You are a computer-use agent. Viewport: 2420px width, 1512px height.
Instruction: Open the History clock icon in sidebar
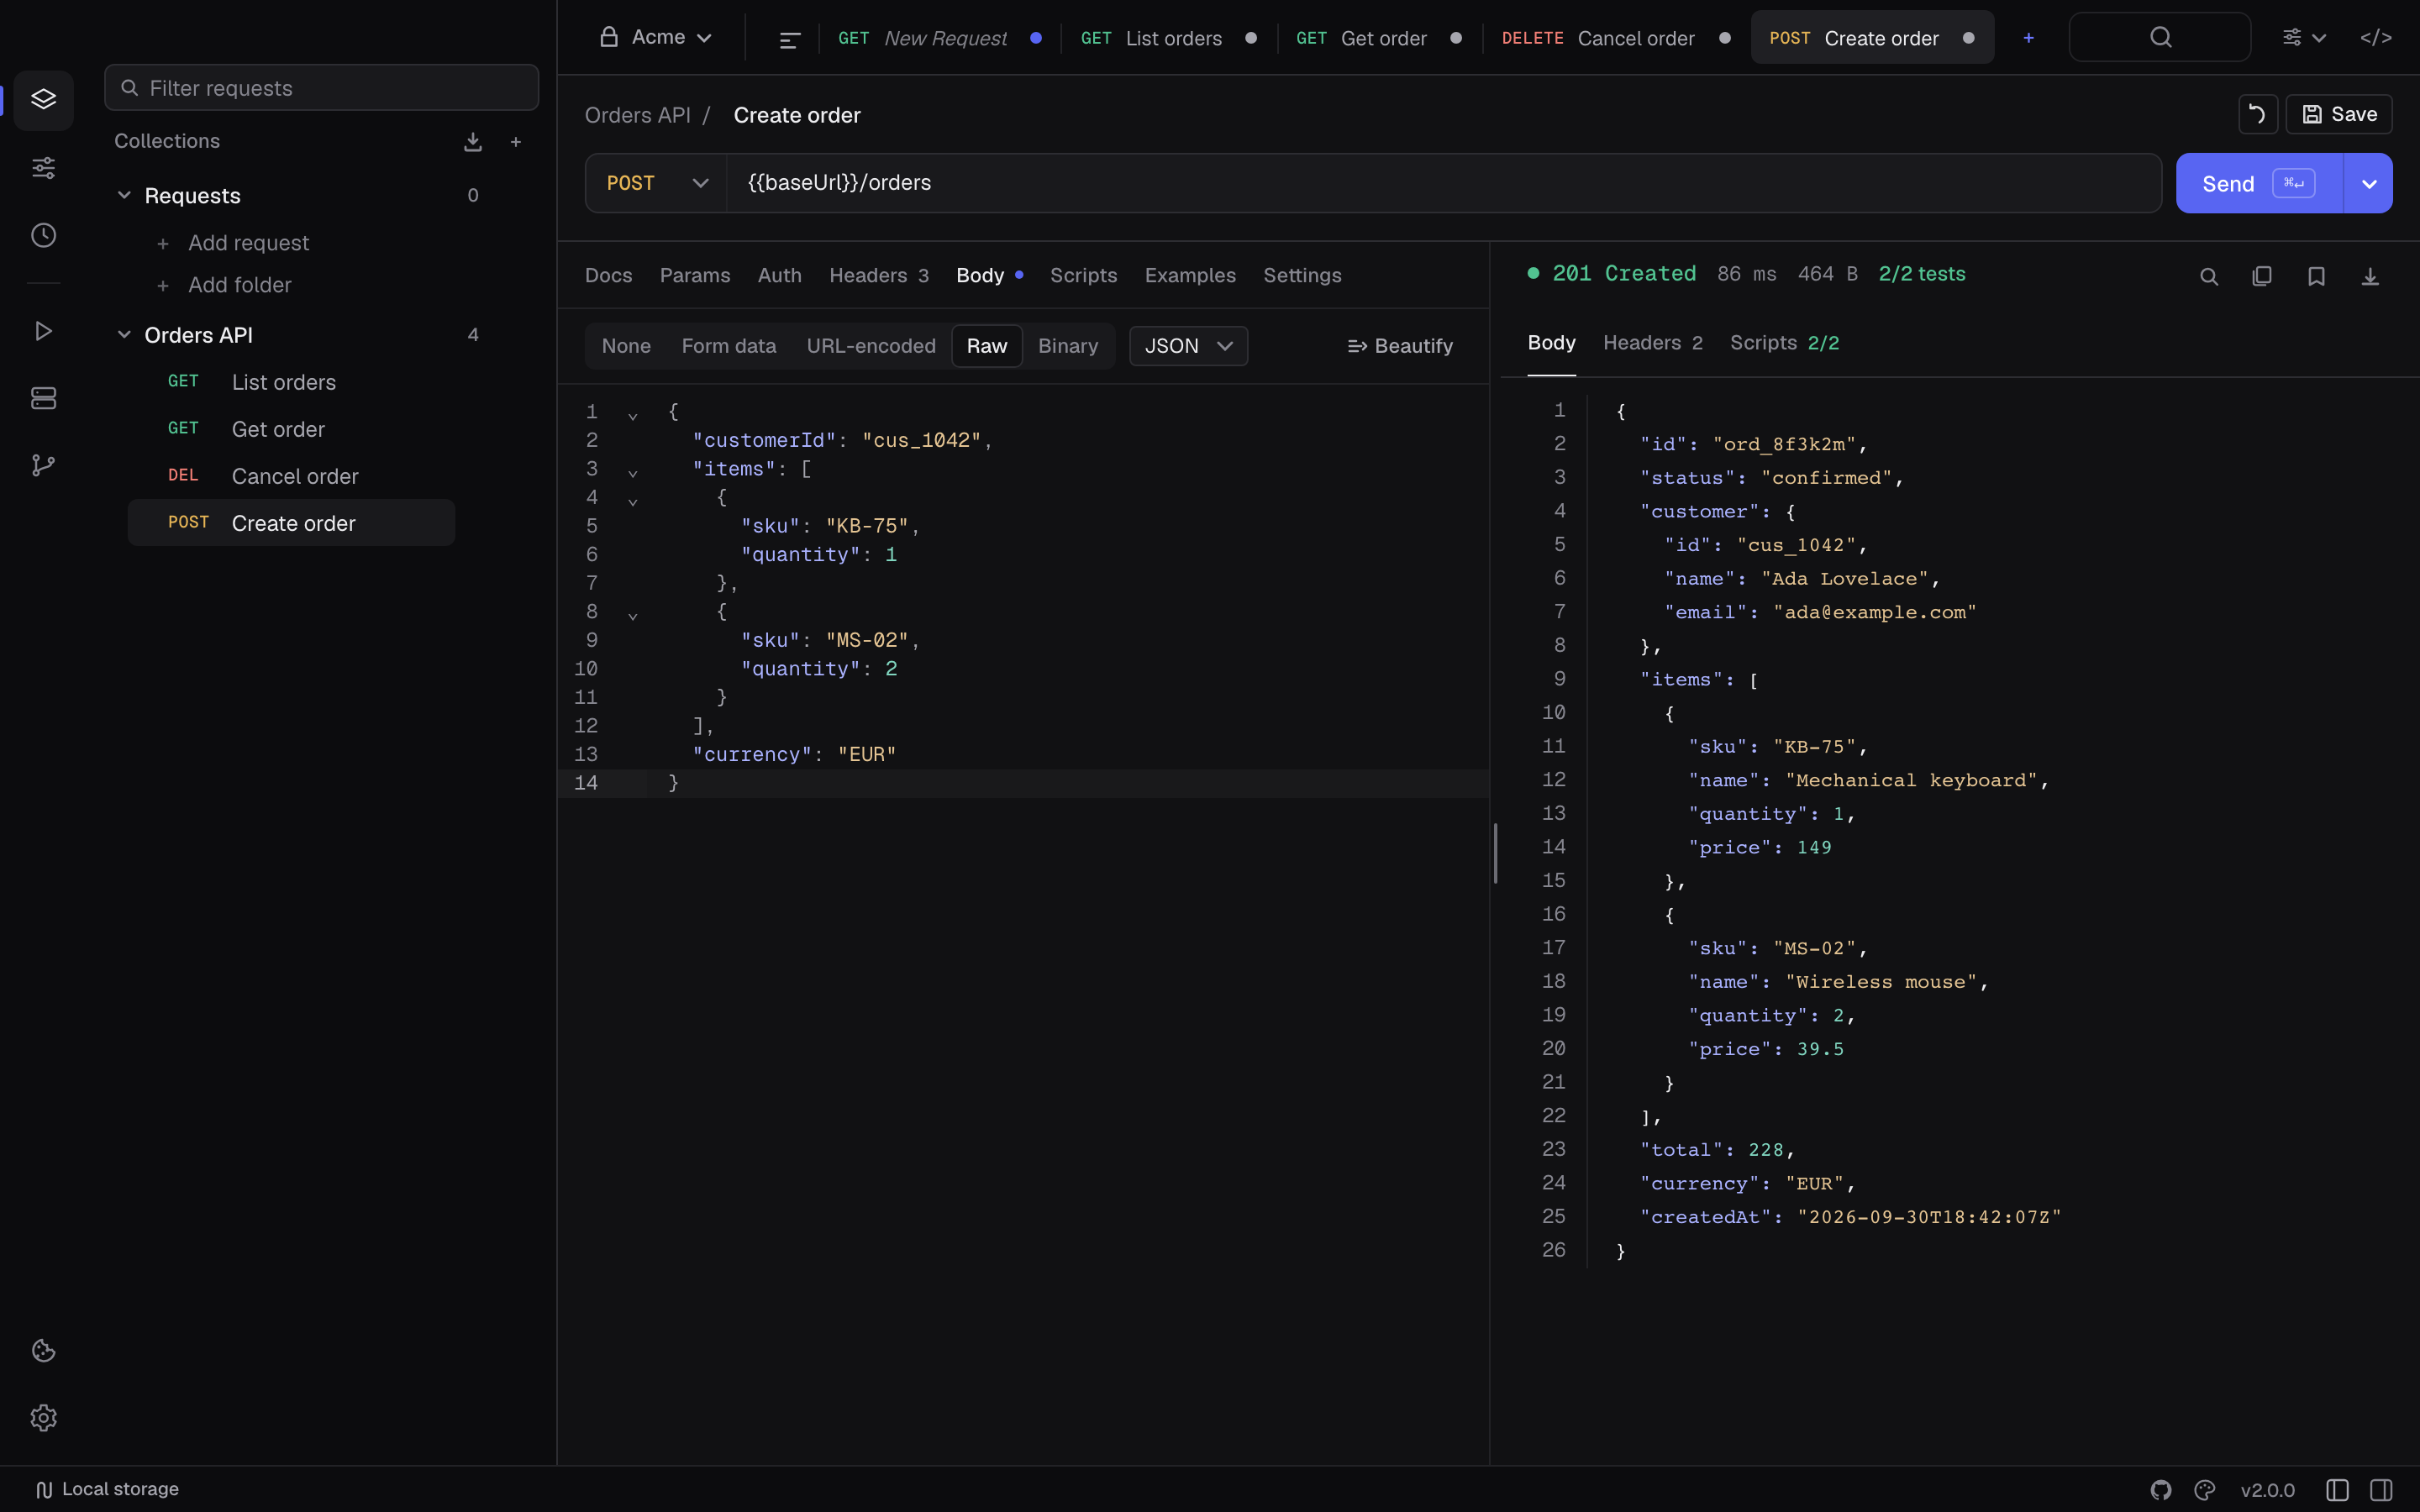[x=43, y=235]
